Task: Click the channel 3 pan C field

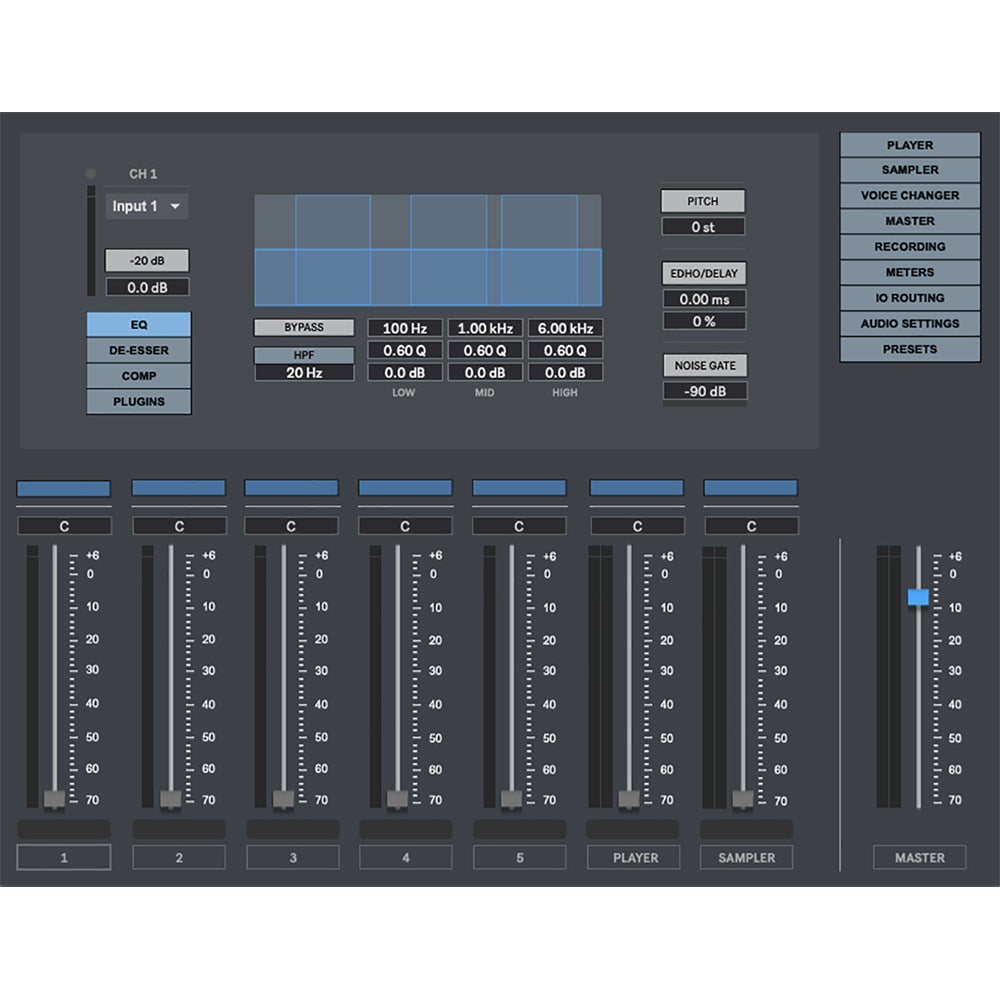Action: tap(291, 526)
